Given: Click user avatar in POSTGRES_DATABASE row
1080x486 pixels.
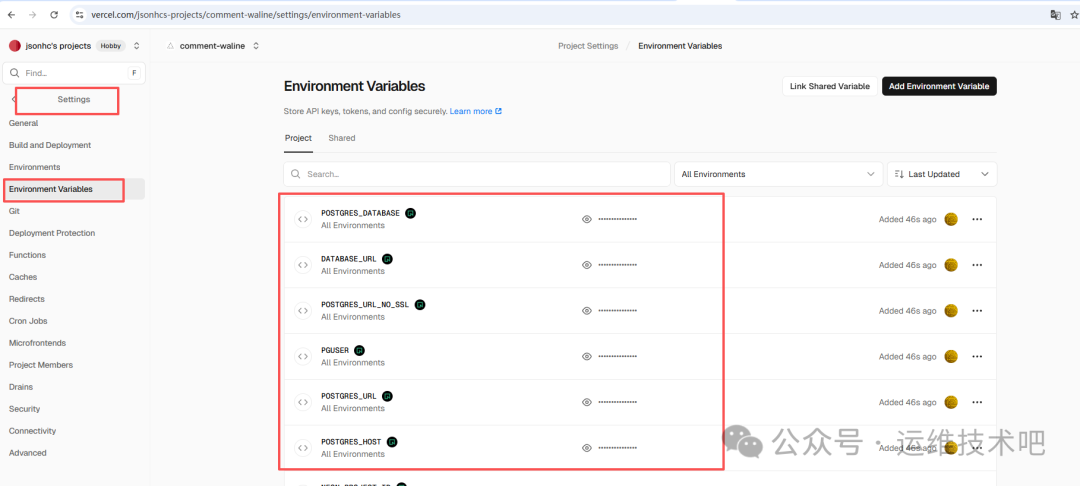Looking at the screenshot, I should coord(951,220).
